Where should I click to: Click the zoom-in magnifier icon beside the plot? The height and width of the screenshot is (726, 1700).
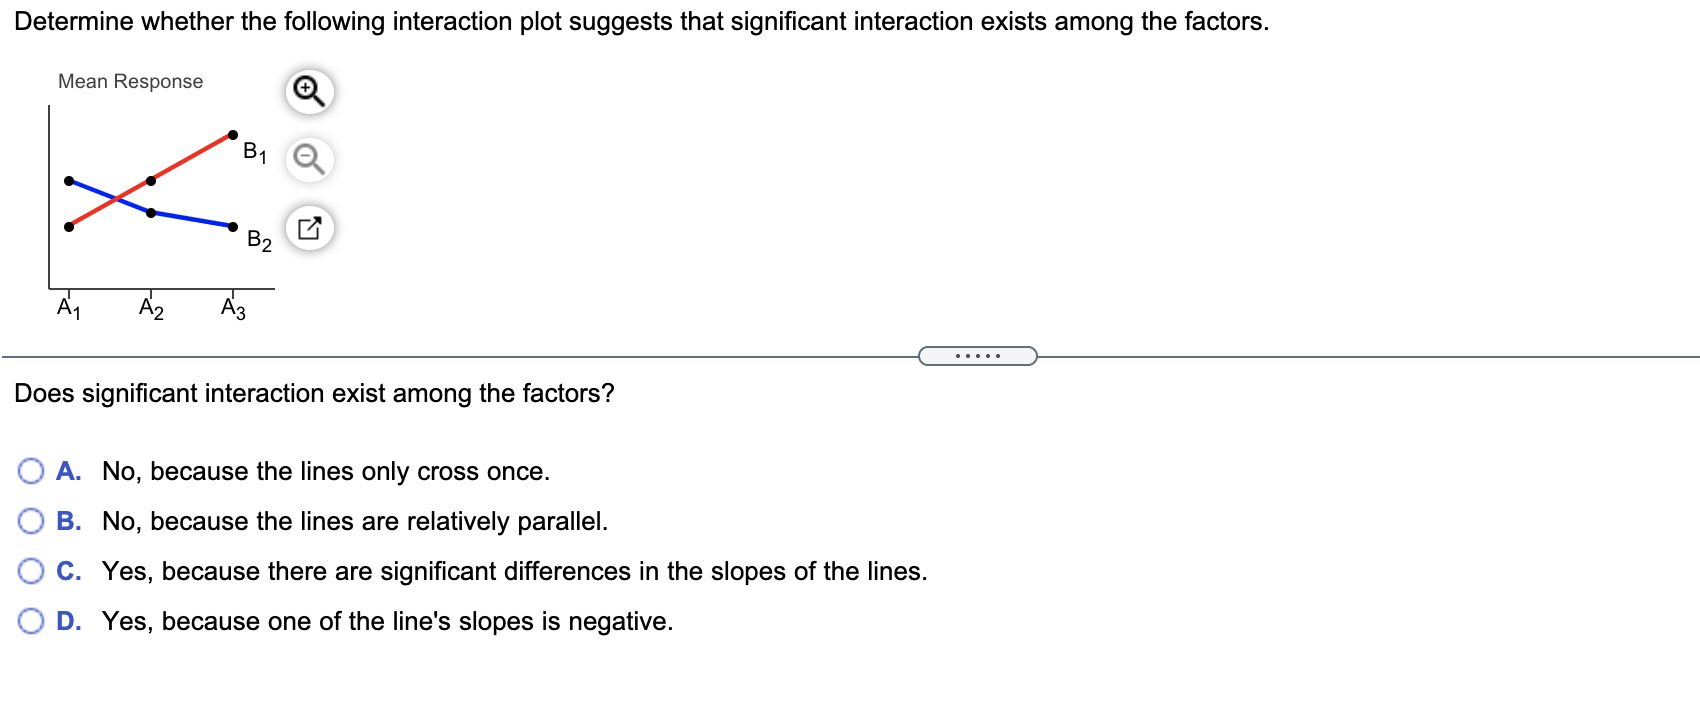click(x=308, y=91)
